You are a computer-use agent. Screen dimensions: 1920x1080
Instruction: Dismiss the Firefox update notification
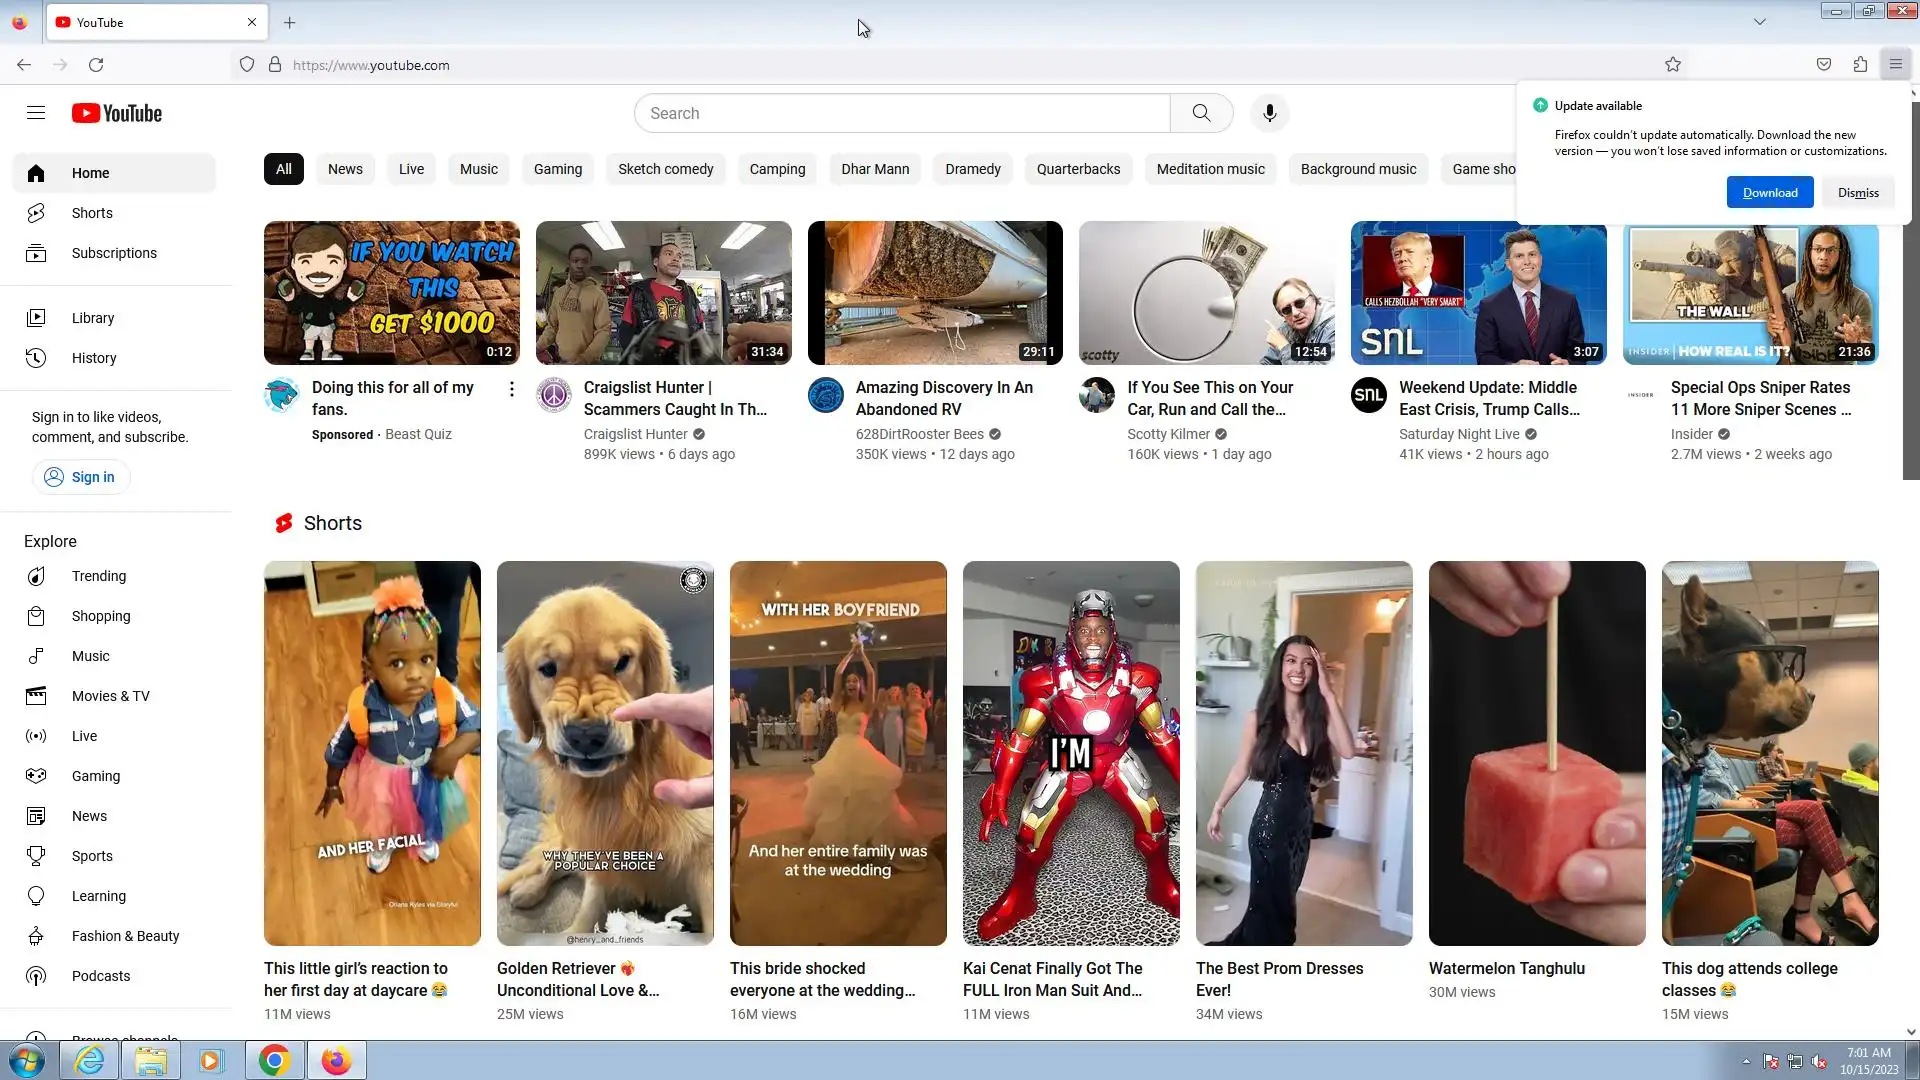click(1857, 193)
